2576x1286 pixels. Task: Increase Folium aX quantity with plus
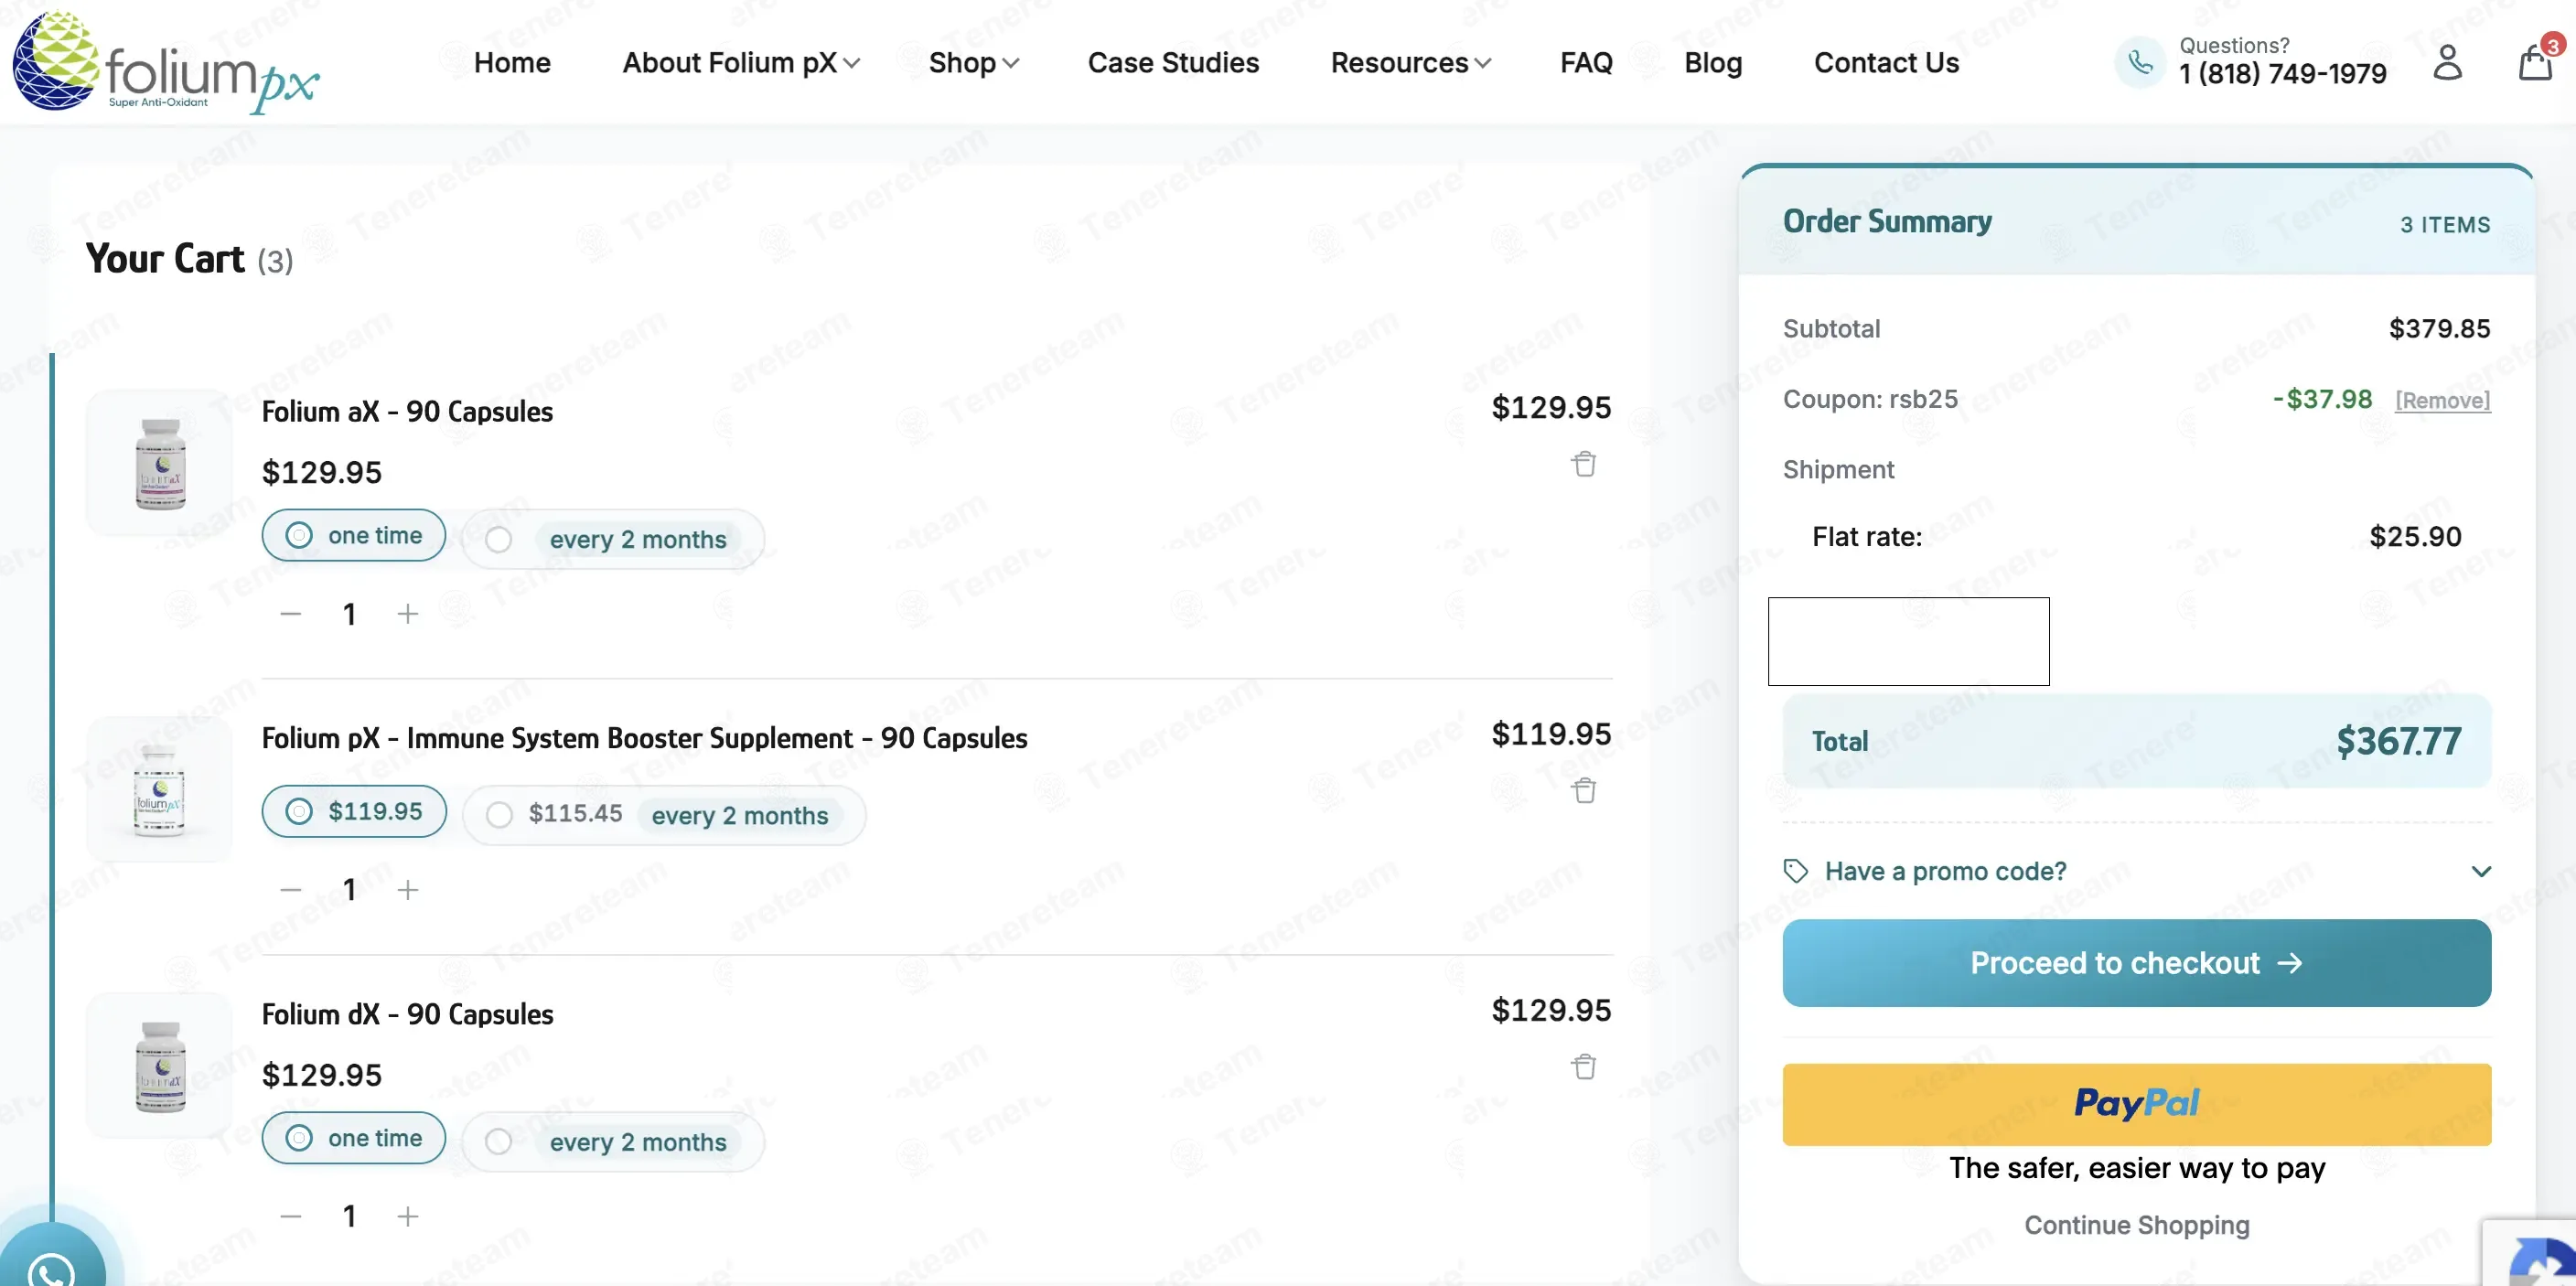tap(408, 614)
